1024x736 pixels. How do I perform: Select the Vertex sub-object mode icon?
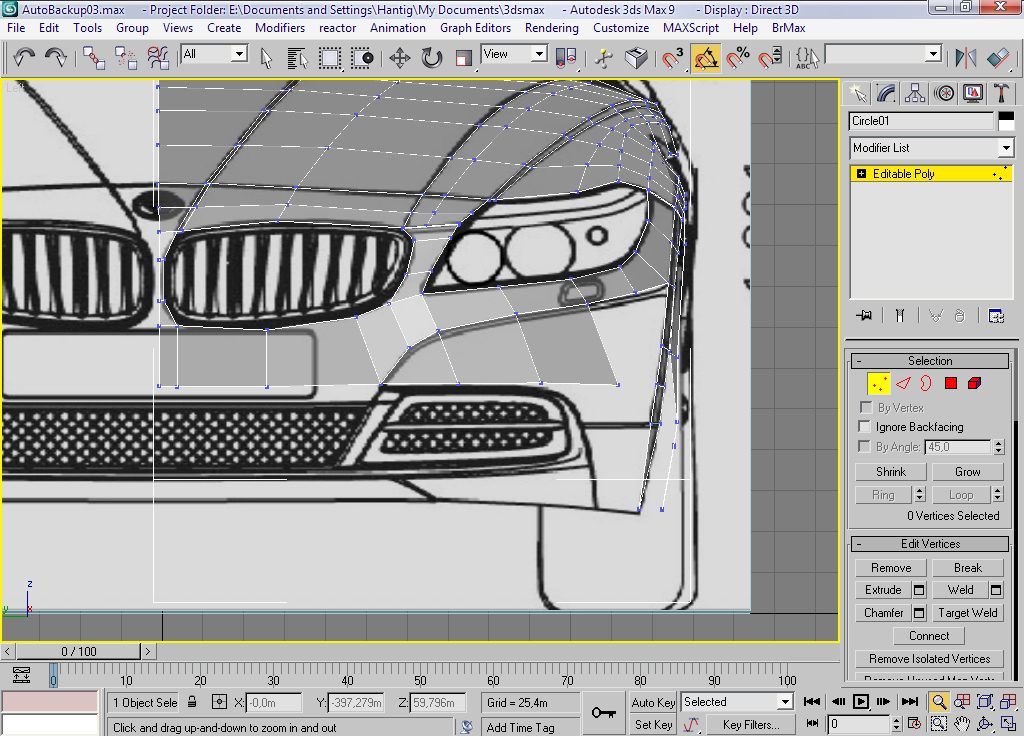[877, 382]
